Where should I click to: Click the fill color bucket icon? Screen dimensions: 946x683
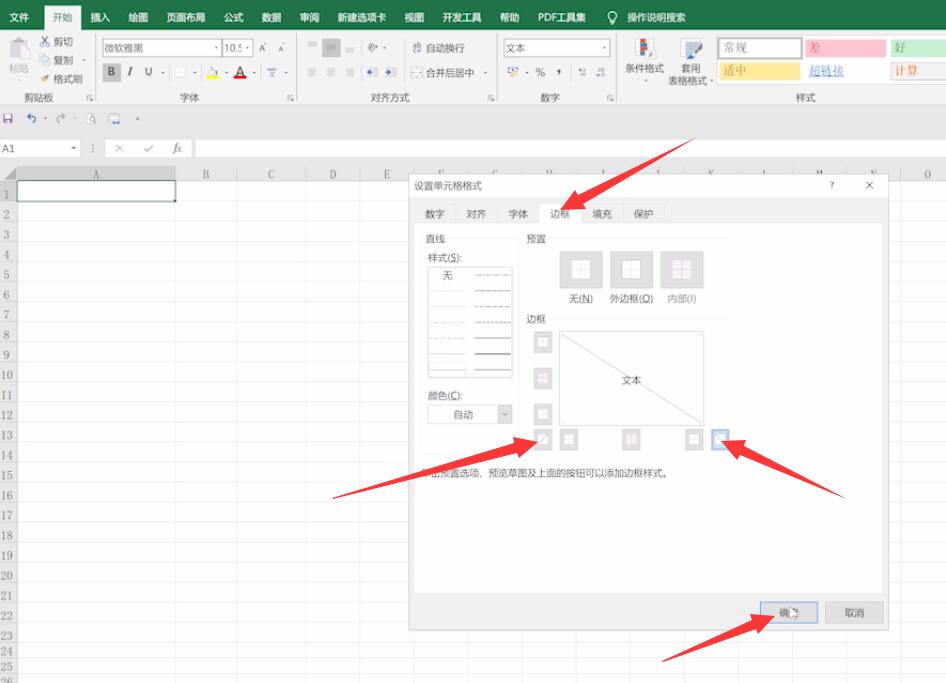tap(212, 72)
